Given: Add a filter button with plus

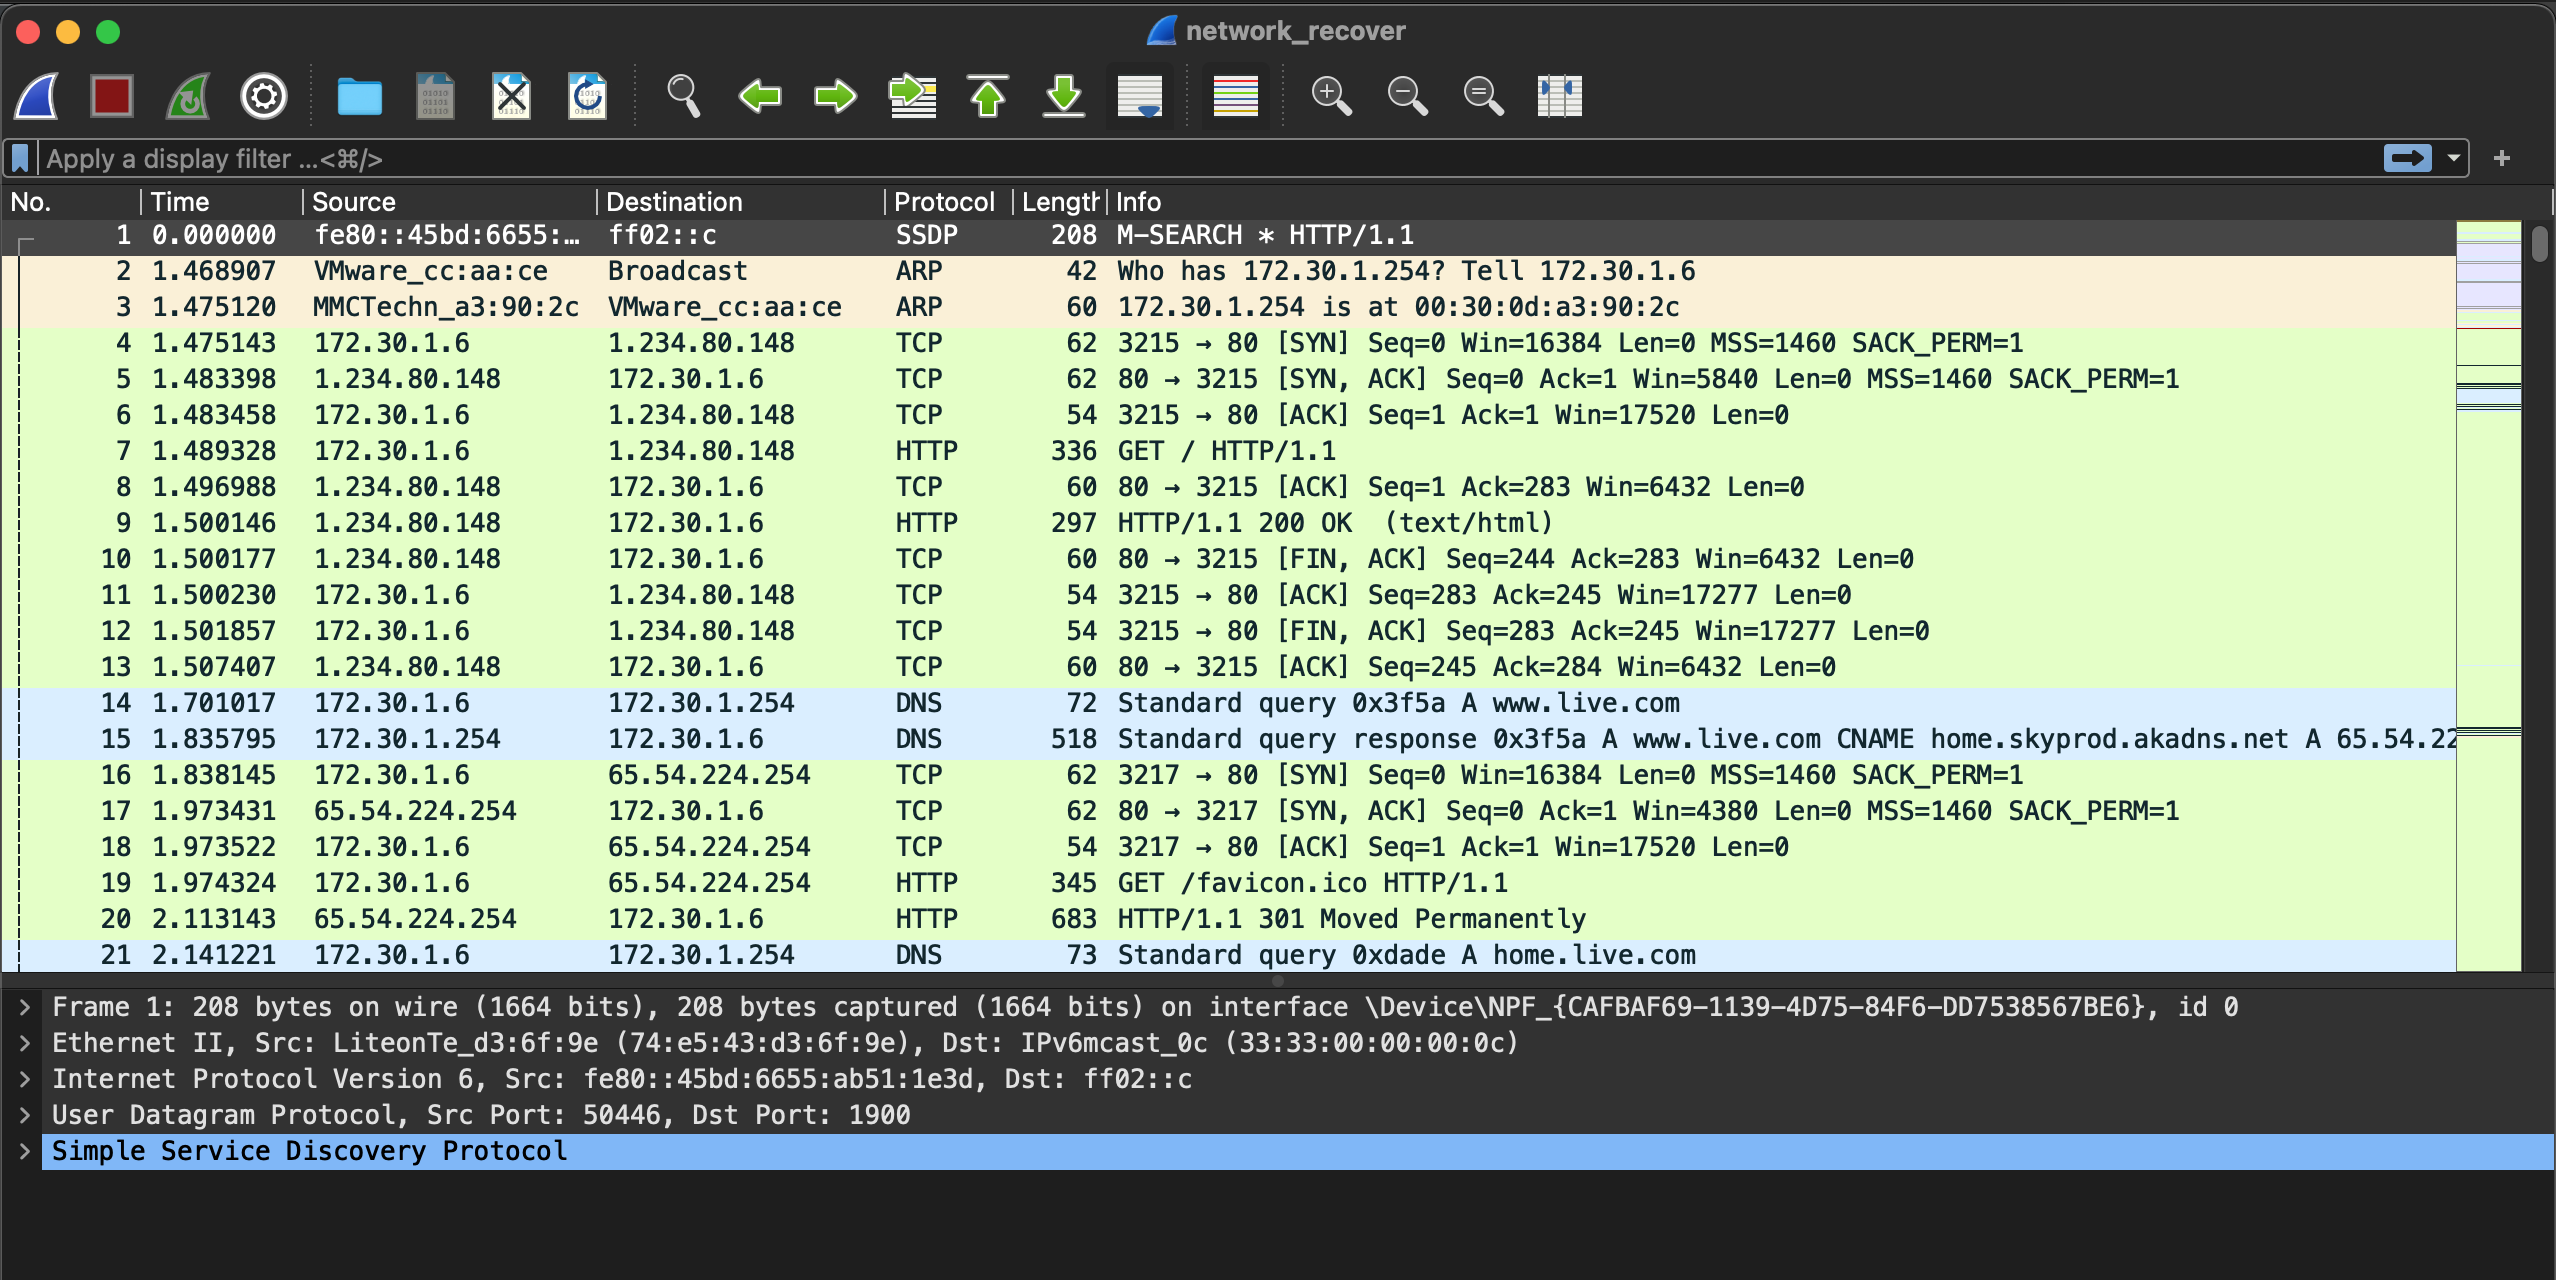Looking at the screenshot, I should pos(2501,159).
